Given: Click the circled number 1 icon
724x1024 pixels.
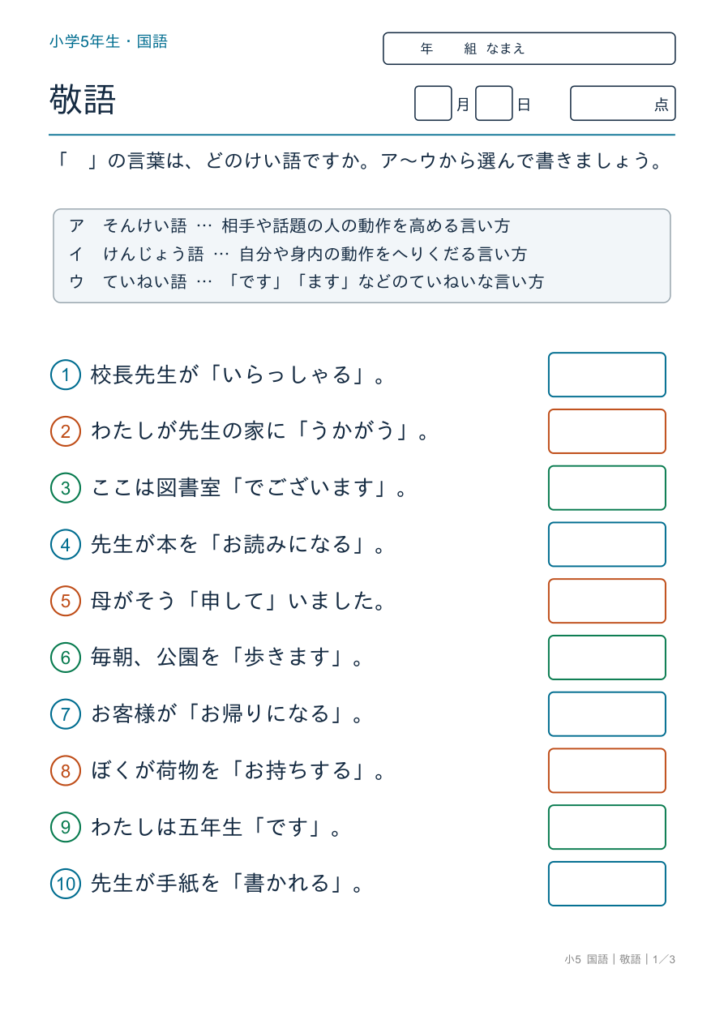Looking at the screenshot, I should [x=65, y=375].
